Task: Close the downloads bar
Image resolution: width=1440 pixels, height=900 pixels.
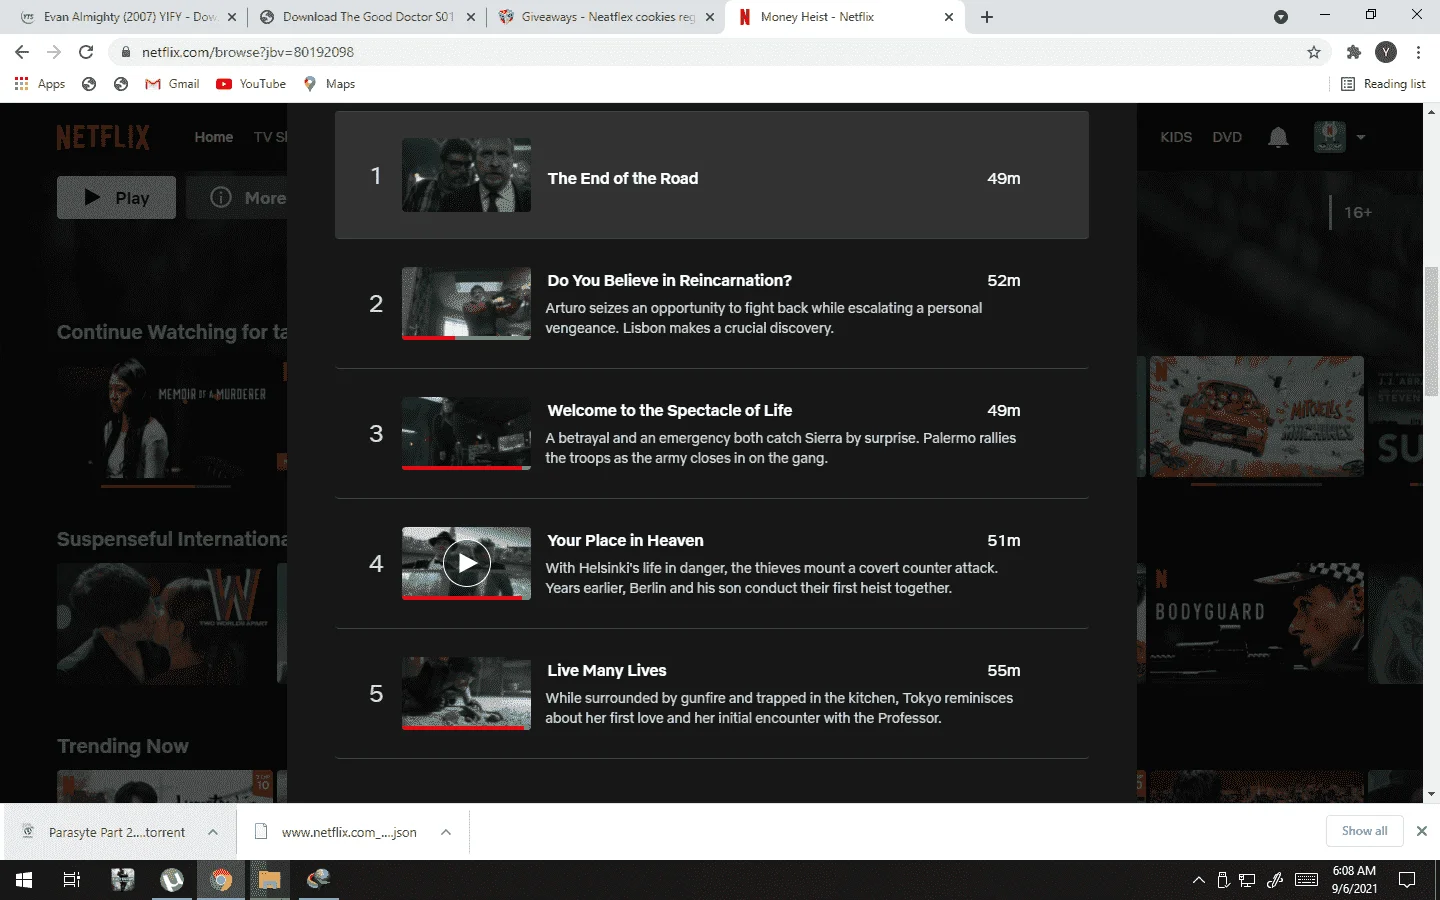Action: coord(1421,831)
